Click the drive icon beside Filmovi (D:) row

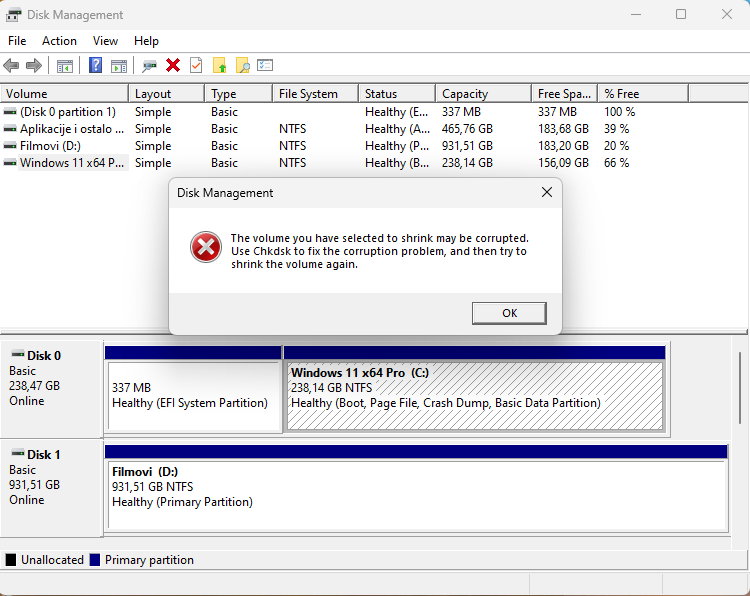tap(10, 146)
